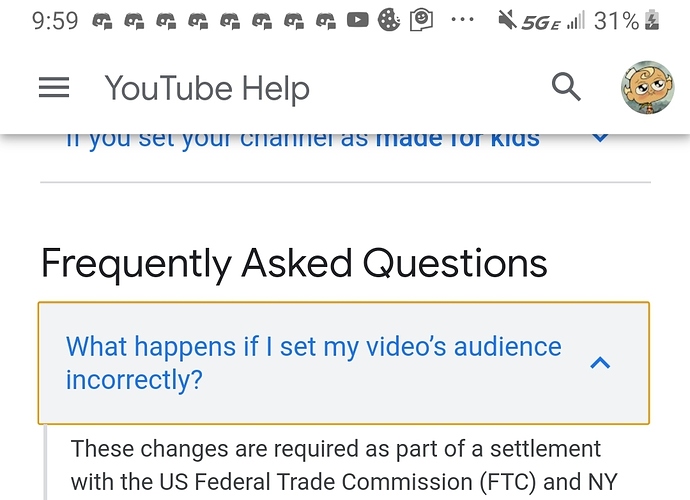Toggle 'What happens if I set' question
This screenshot has width=690, height=500.
313,363
